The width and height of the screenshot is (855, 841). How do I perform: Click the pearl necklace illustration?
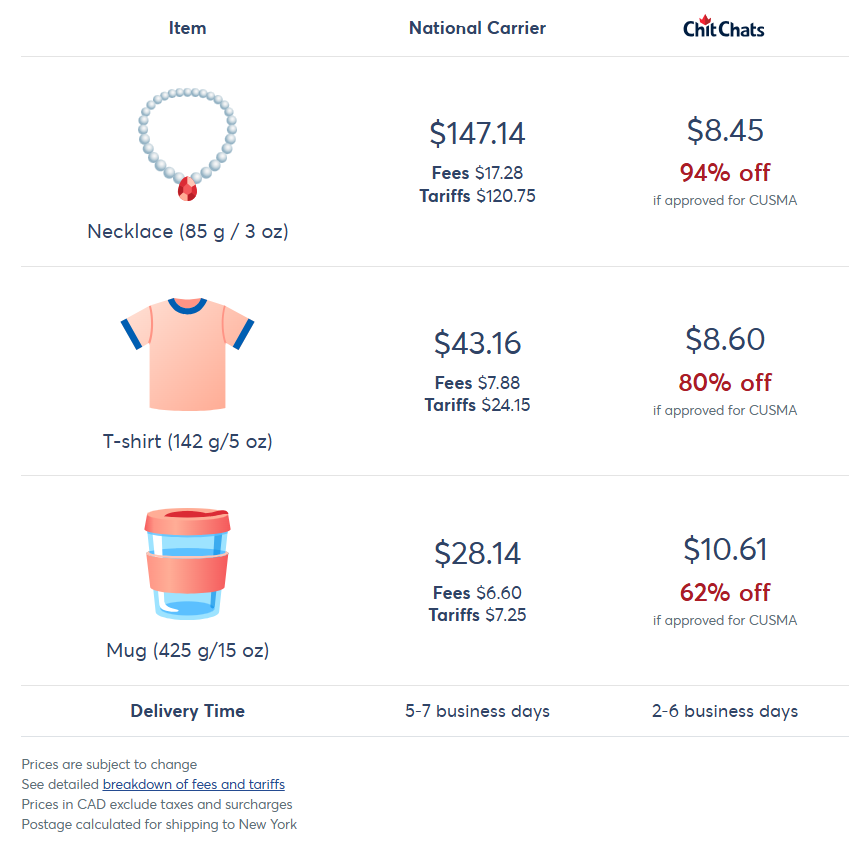pos(187,145)
